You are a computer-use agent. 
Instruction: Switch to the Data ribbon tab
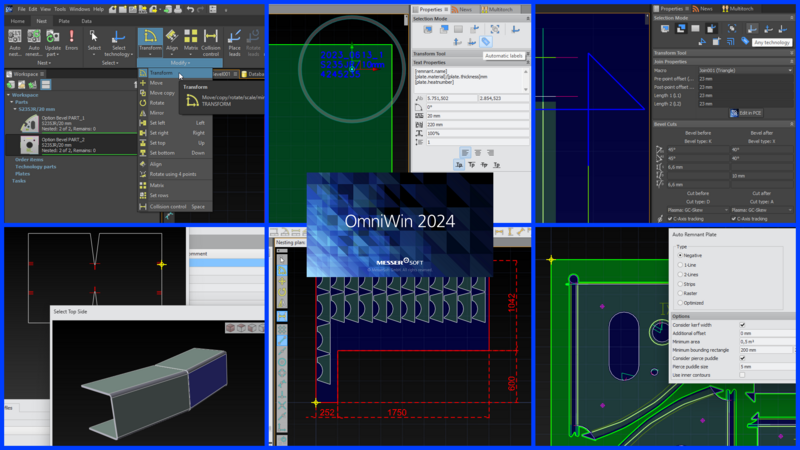(x=87, y=21)
